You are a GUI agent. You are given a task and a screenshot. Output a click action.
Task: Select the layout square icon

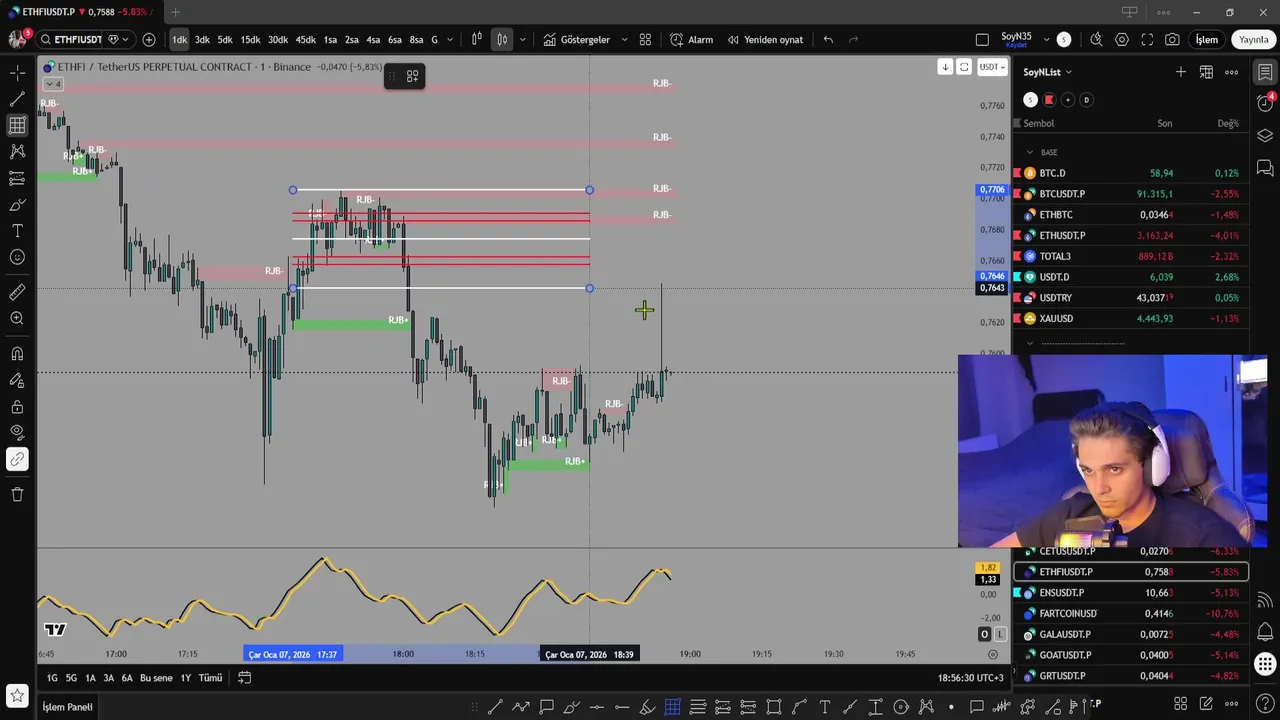(x=982, y=40)
